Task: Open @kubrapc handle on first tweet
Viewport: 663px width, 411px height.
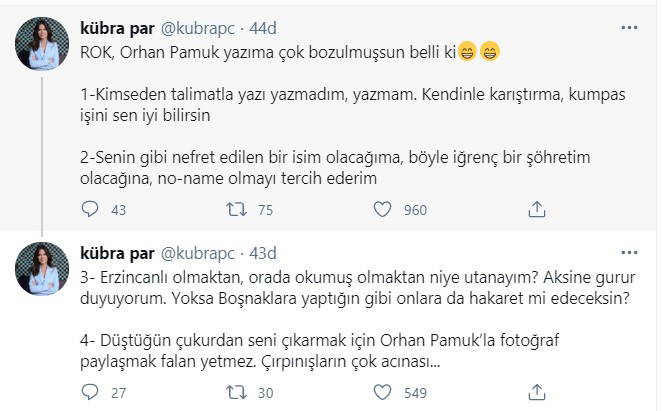Action: click(x=199, y=23)
